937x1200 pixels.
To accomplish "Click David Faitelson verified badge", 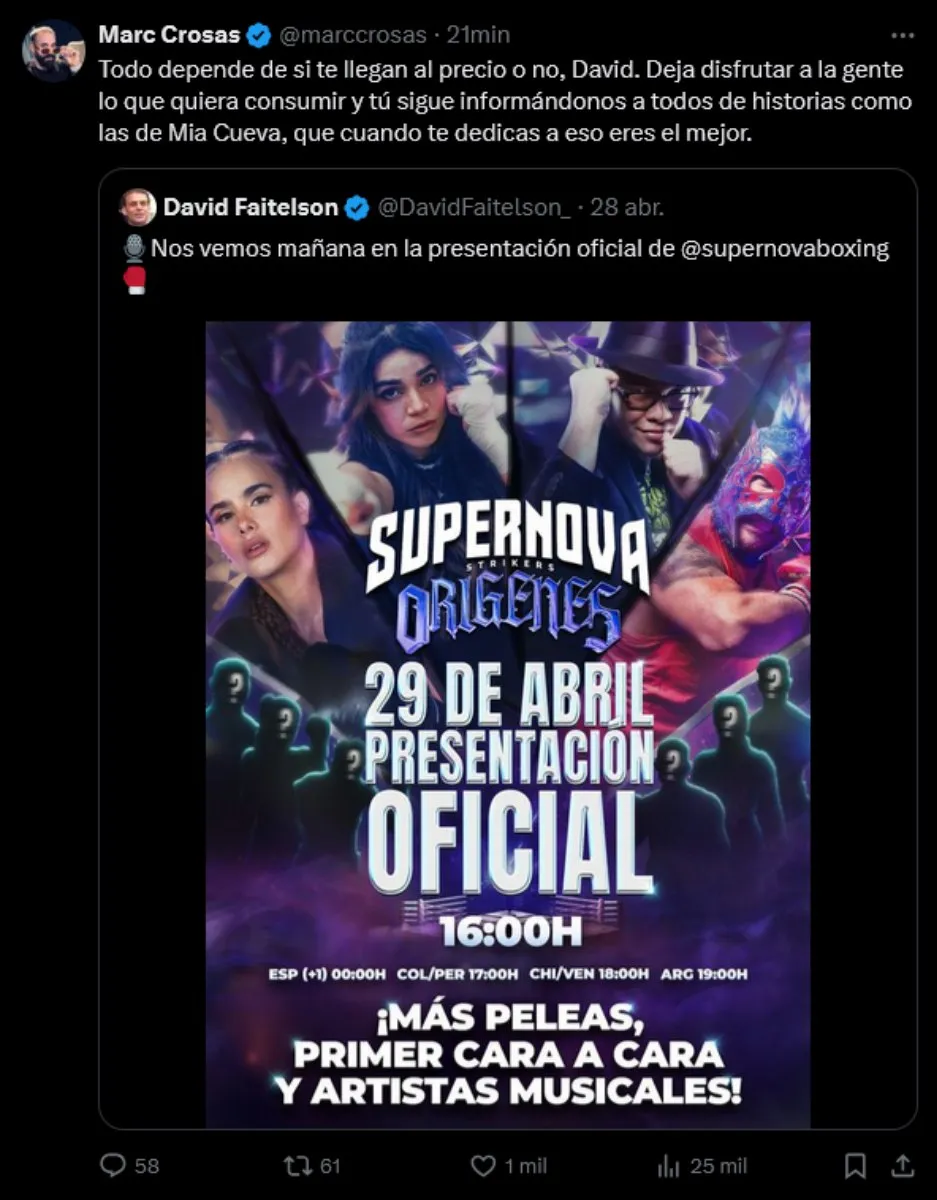I will [356, 207].
